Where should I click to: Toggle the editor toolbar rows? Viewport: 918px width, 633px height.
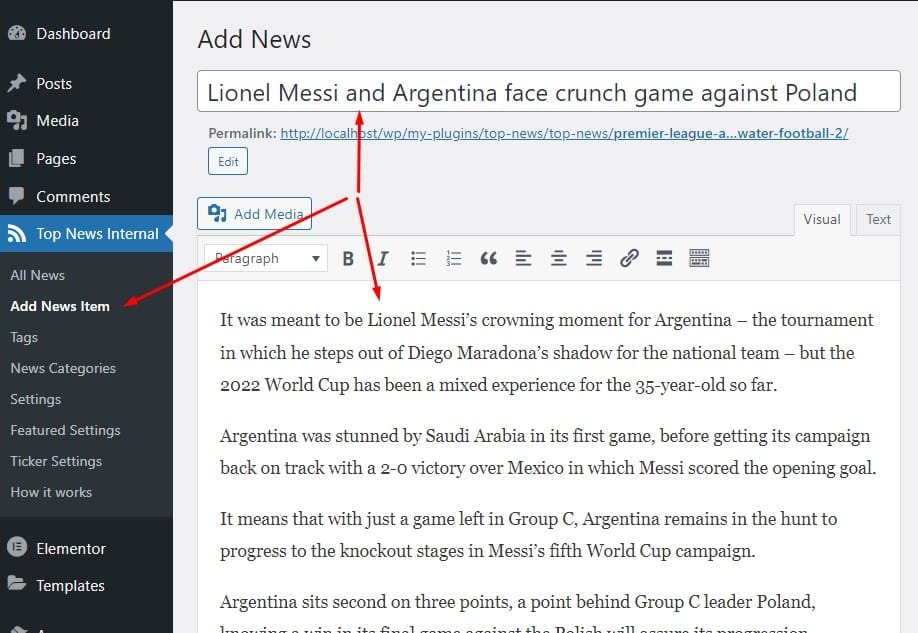(699, 259)
